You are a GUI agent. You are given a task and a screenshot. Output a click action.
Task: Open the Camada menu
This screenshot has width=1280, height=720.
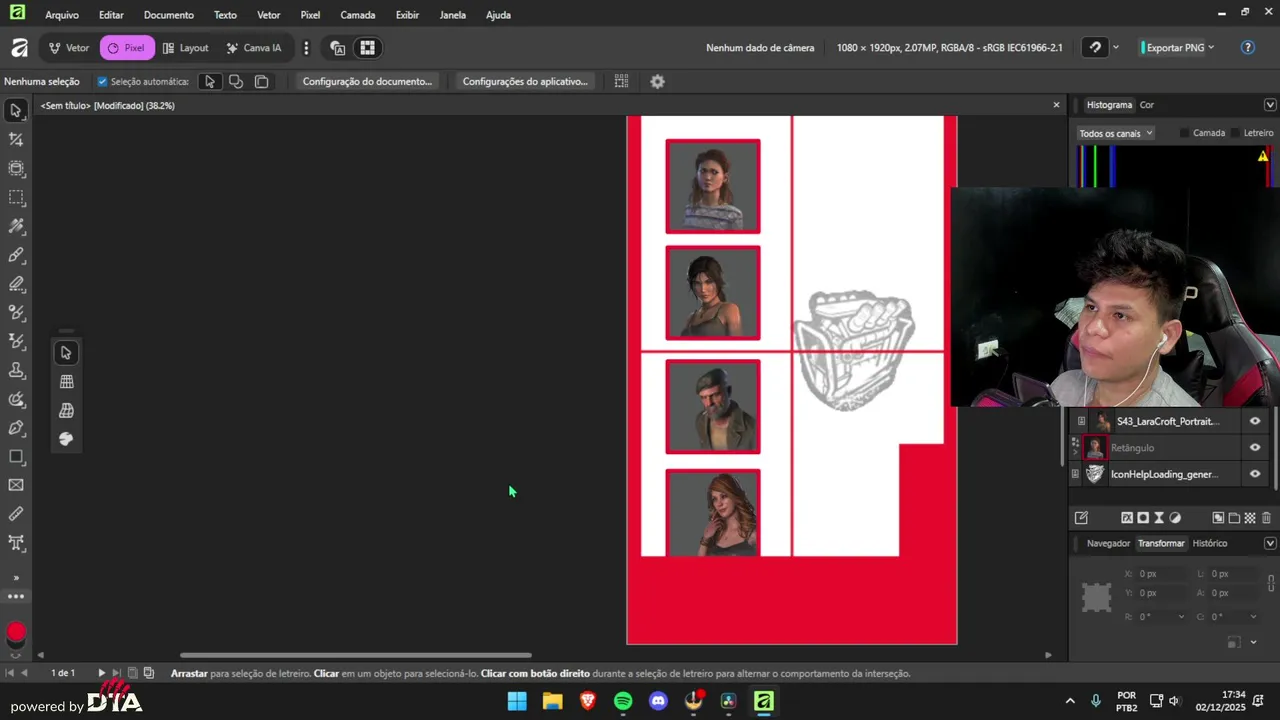pos(358,15)
